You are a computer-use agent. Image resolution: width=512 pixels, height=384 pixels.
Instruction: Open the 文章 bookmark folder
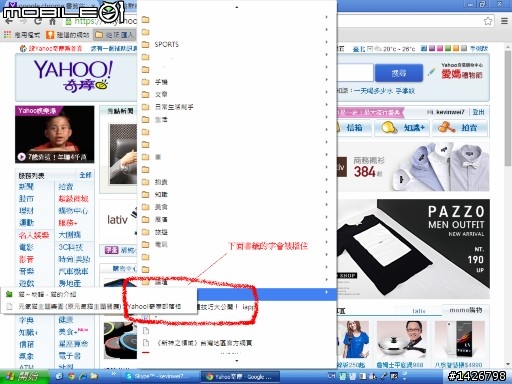pos(237,94)
